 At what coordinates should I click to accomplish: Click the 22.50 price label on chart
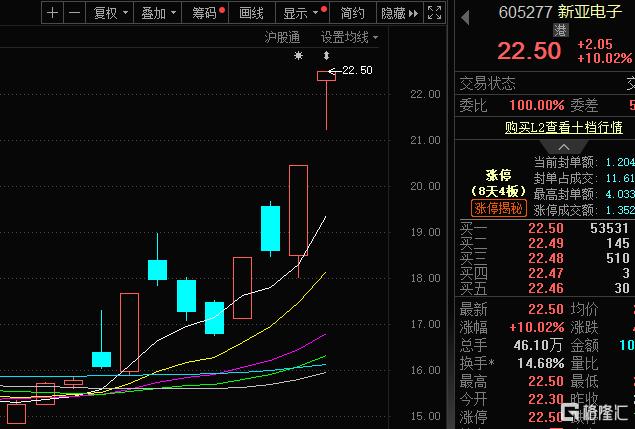tap(357, 70)
